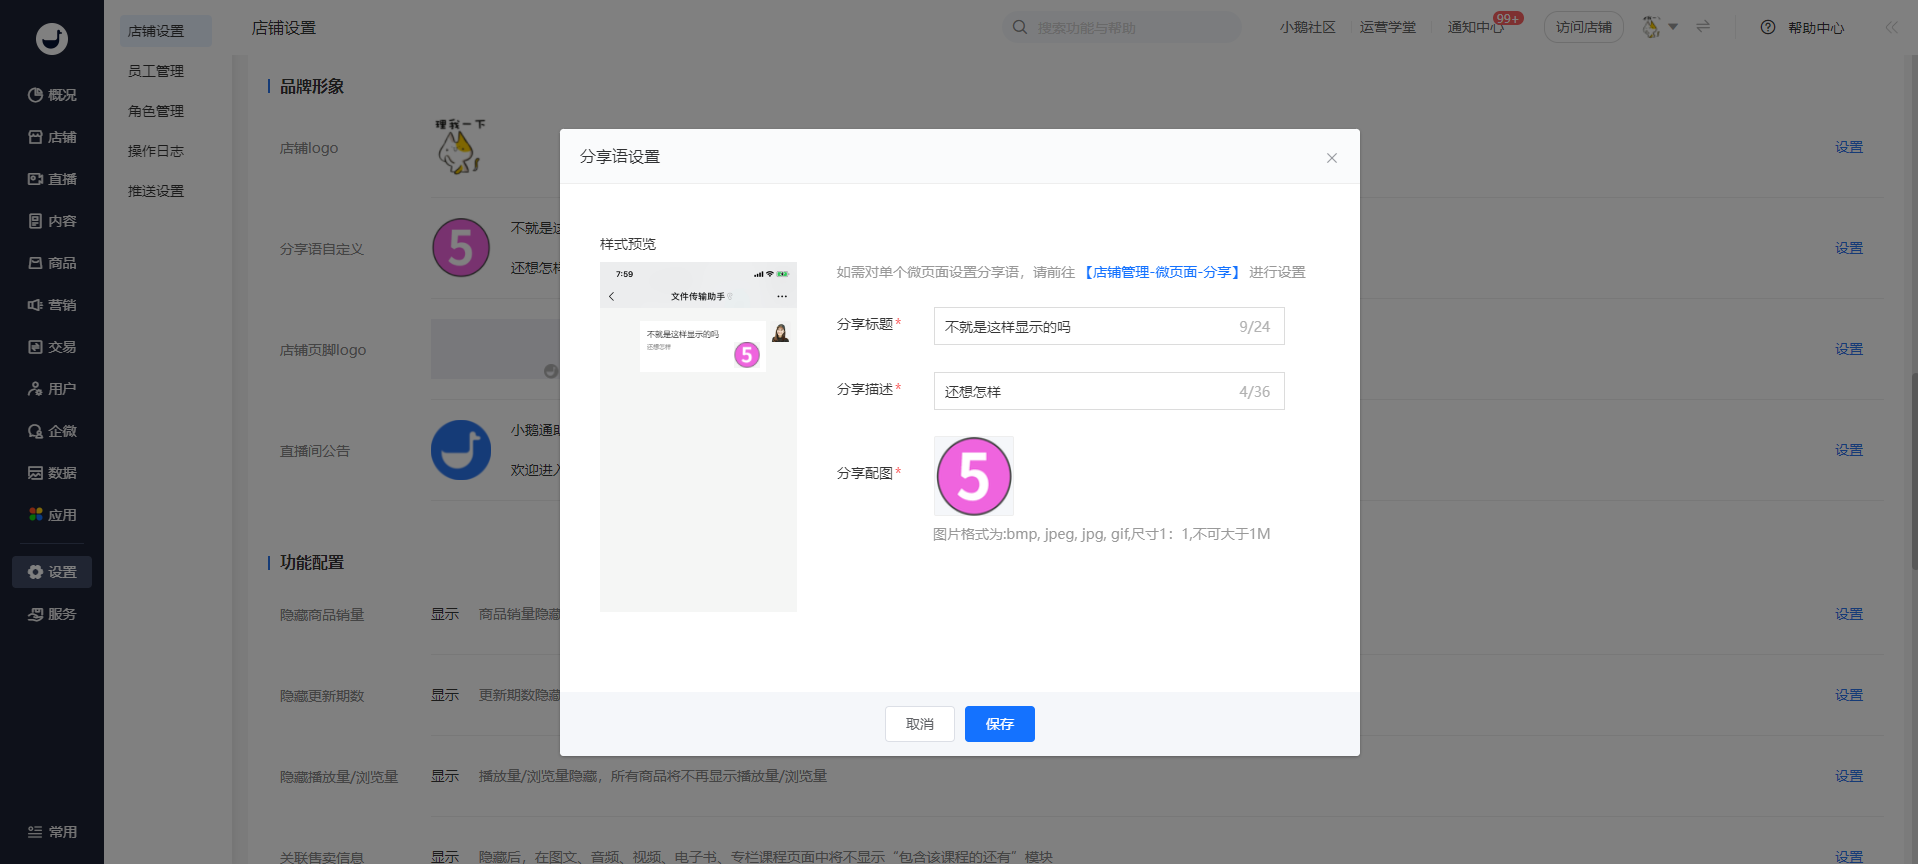This screenshot has width=1918, height=864.
Task: Click the page vertical scrollbar
Action: (x=1914, y=470)
